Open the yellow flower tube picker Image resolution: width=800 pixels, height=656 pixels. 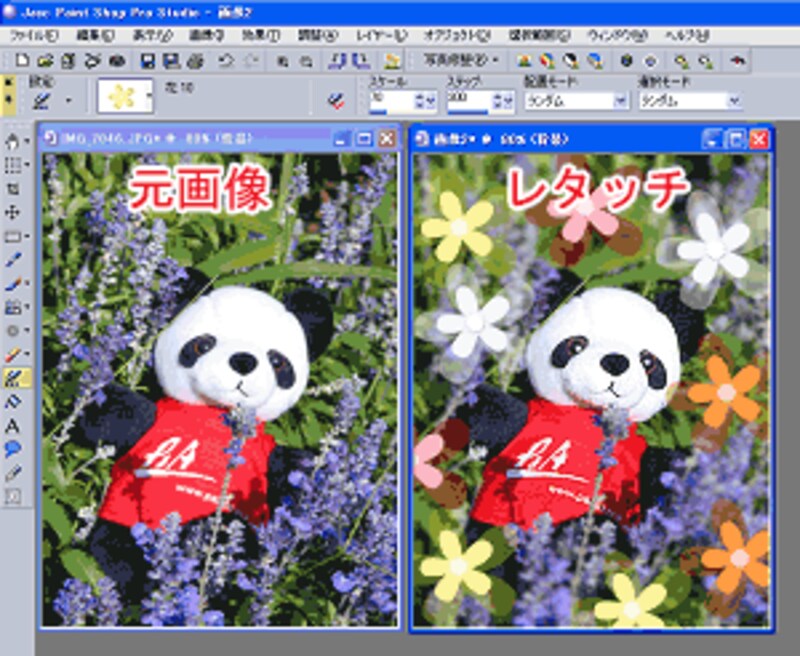(x=125, y=97)
